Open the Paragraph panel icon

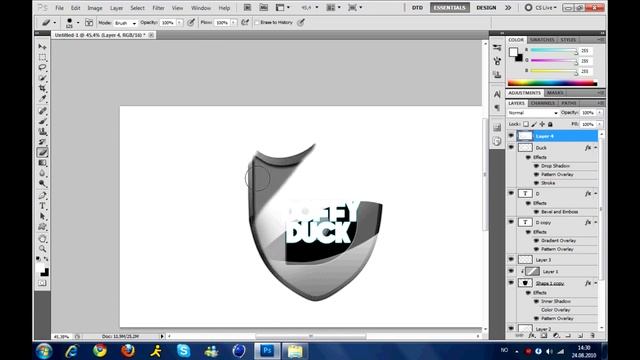point(497,108)
